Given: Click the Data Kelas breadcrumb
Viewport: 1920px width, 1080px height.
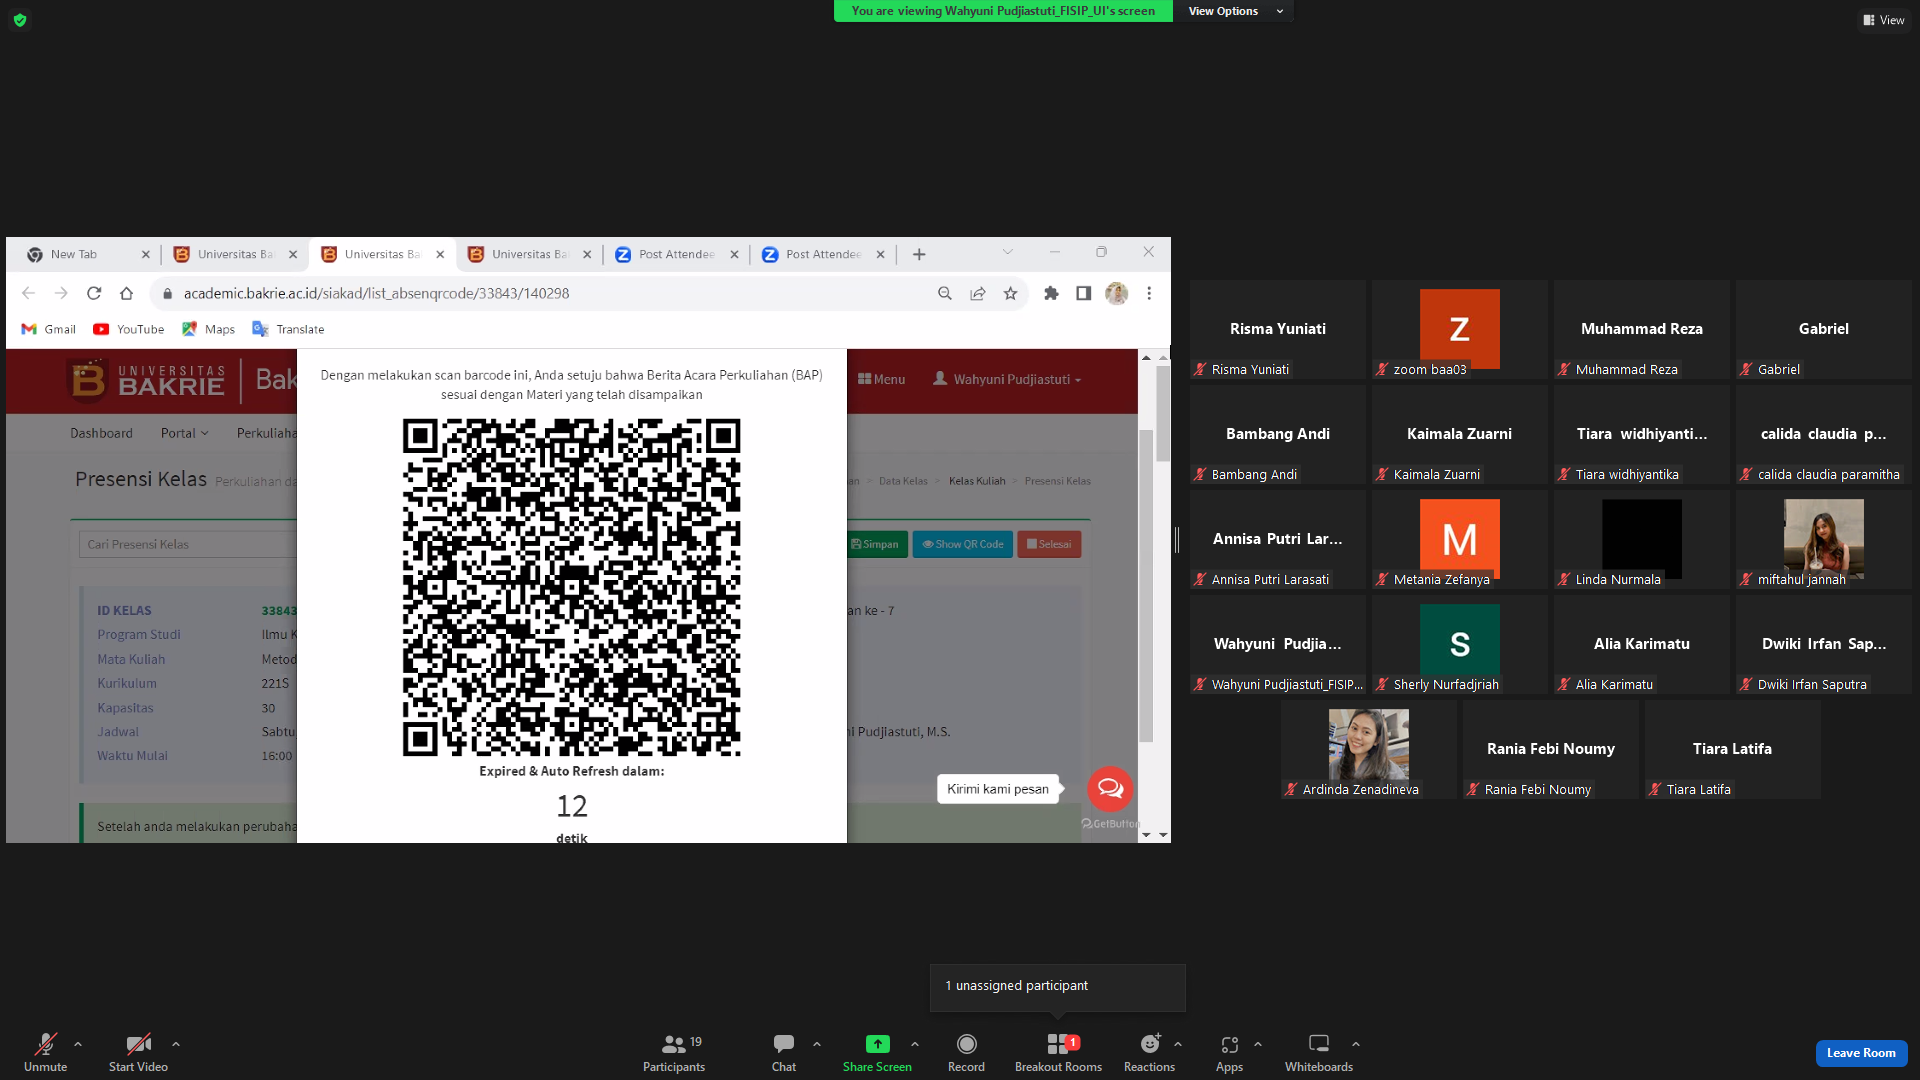Looking at the screenshot, I should 903,481.
